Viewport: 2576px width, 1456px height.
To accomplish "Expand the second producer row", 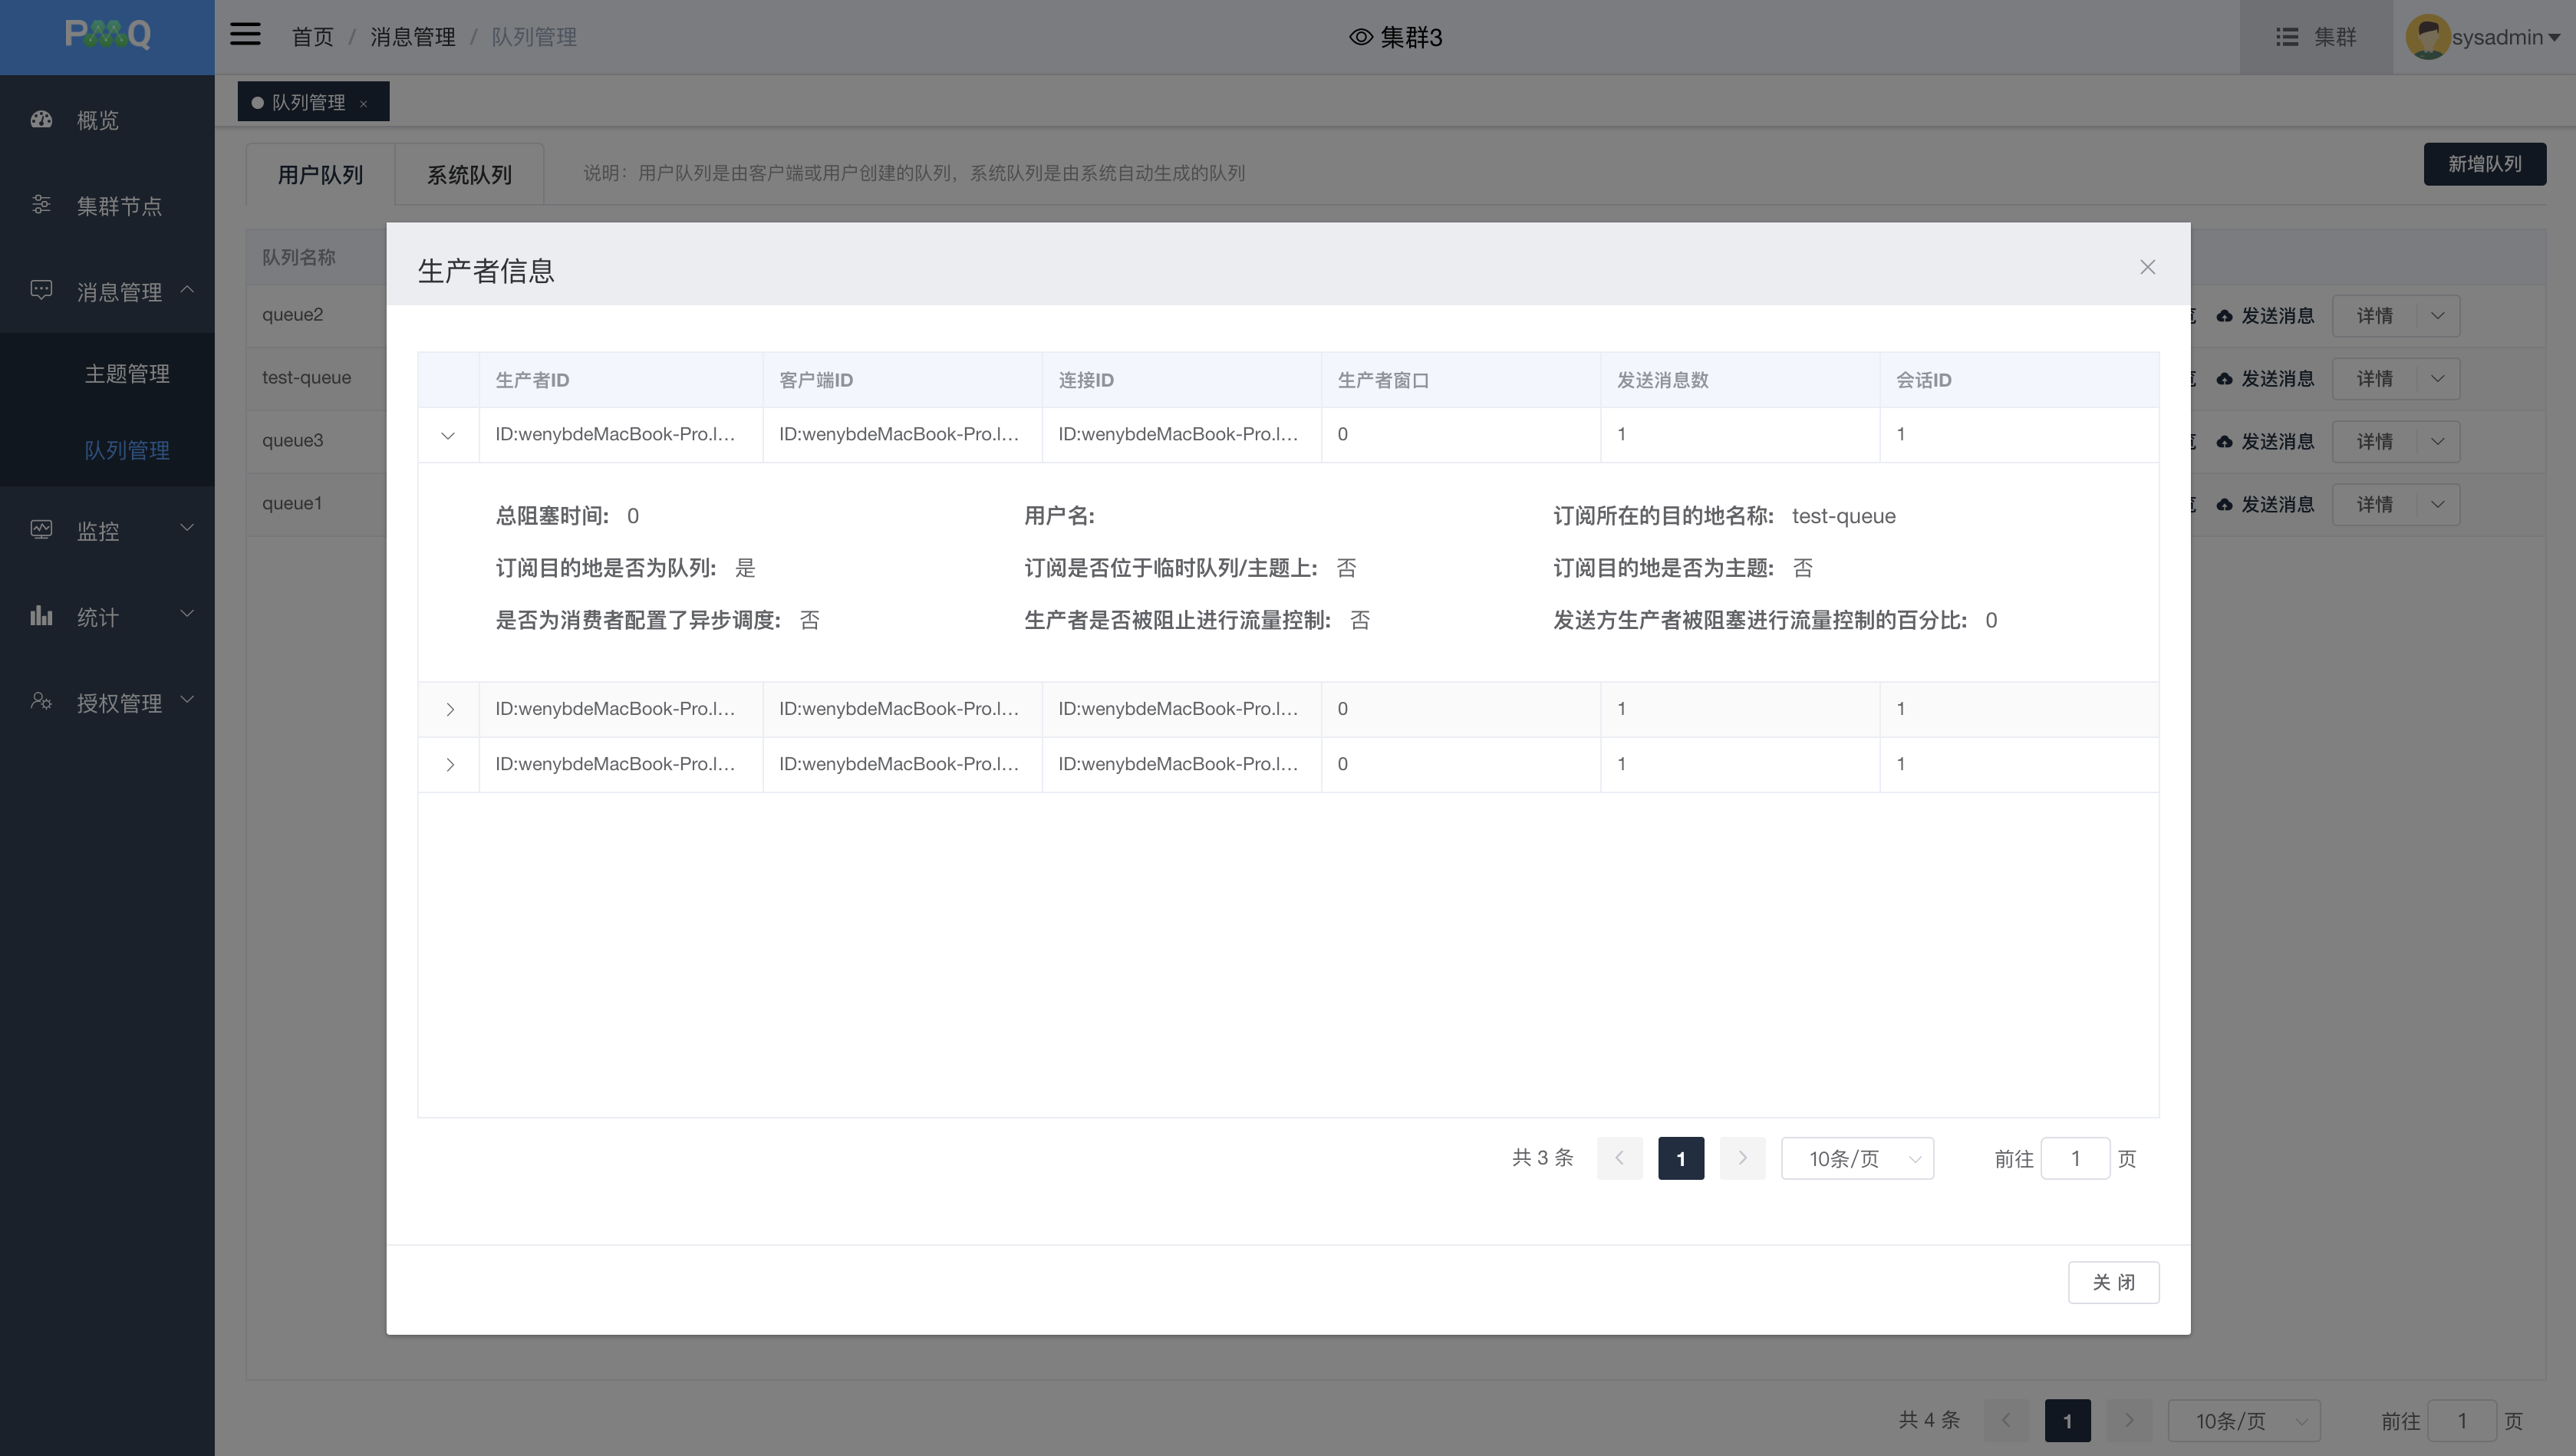I will point(450,709).
